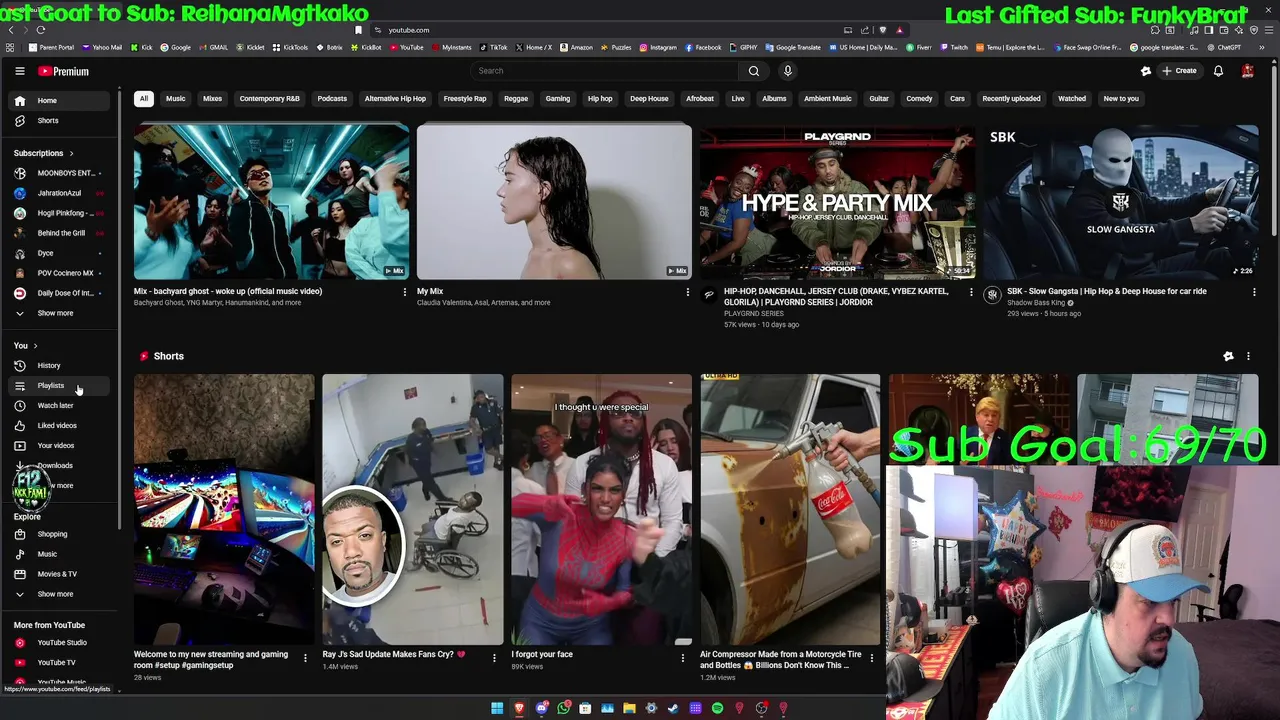Open Watch later list
Screen dimensions: 1280x720
point(60,405)
